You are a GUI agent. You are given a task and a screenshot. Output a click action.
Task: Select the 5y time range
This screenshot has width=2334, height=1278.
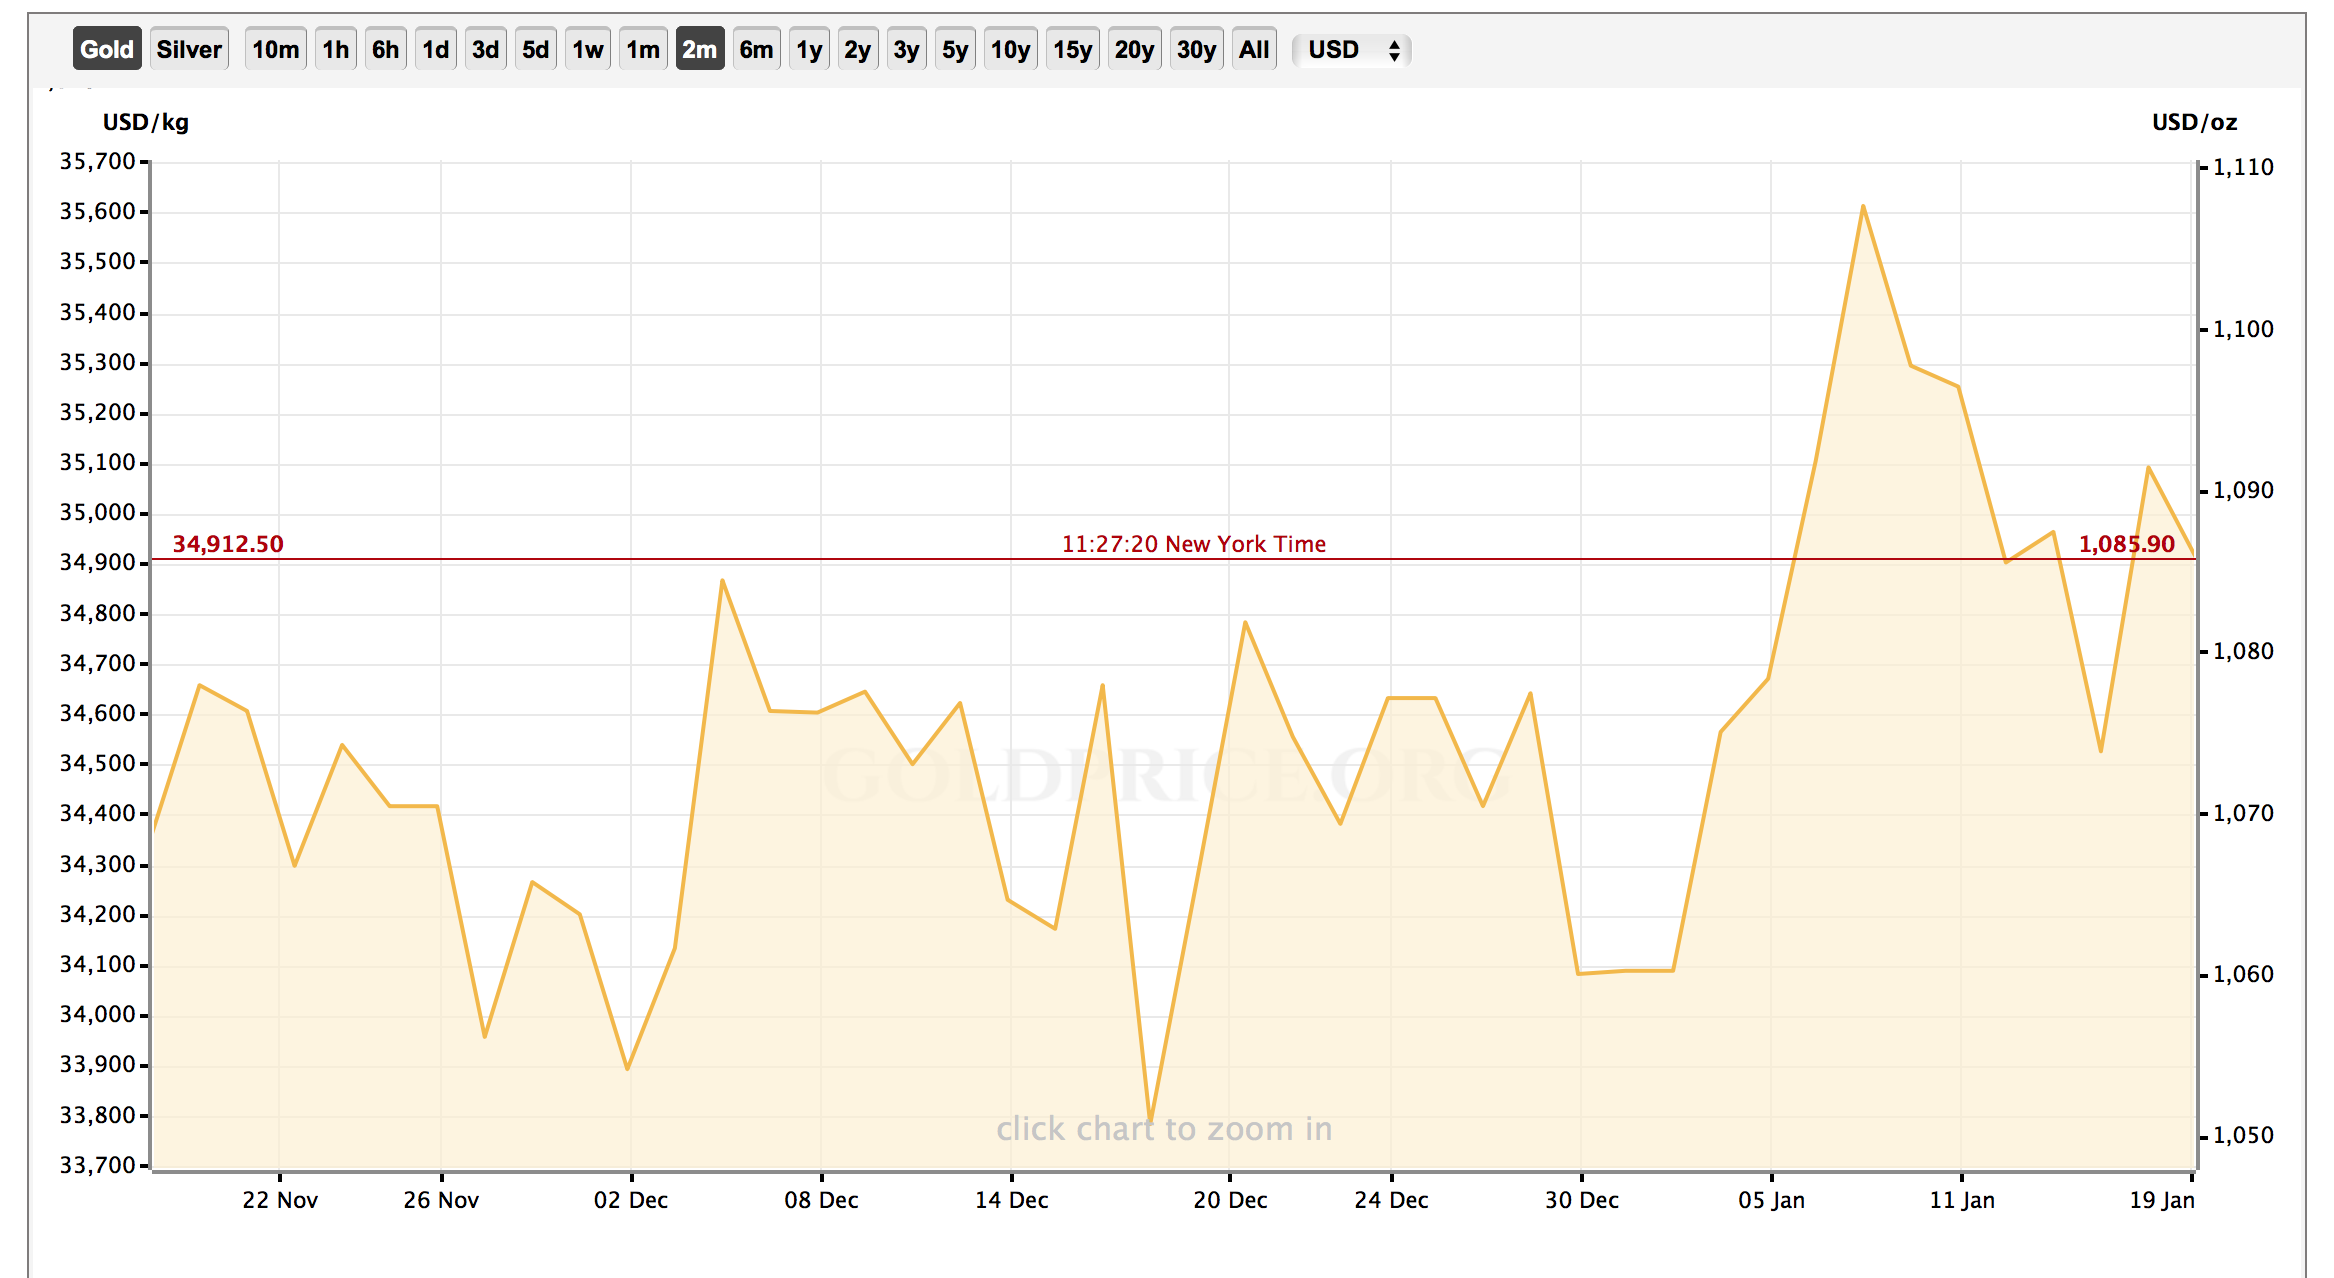pos(955,49)
